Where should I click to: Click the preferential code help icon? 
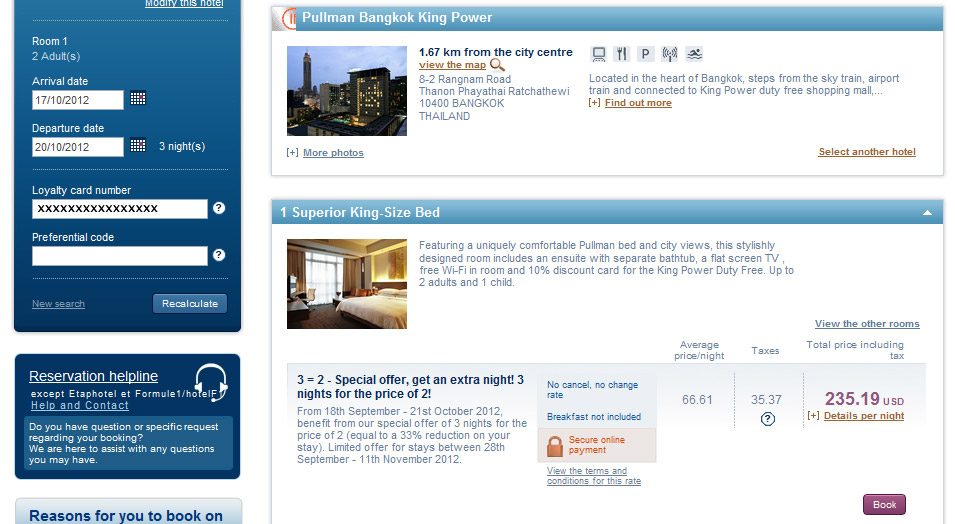point(219,255)
